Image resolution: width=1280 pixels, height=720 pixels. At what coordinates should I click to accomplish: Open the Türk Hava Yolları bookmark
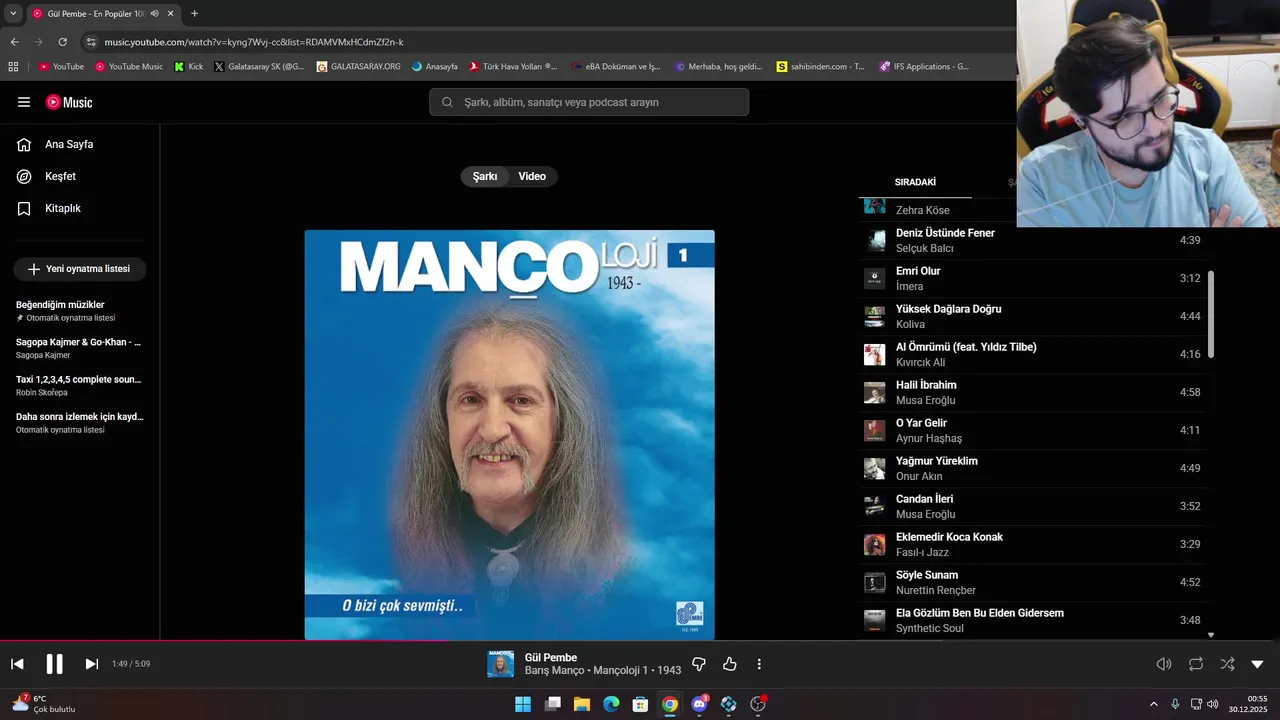[x=512, y=67]
